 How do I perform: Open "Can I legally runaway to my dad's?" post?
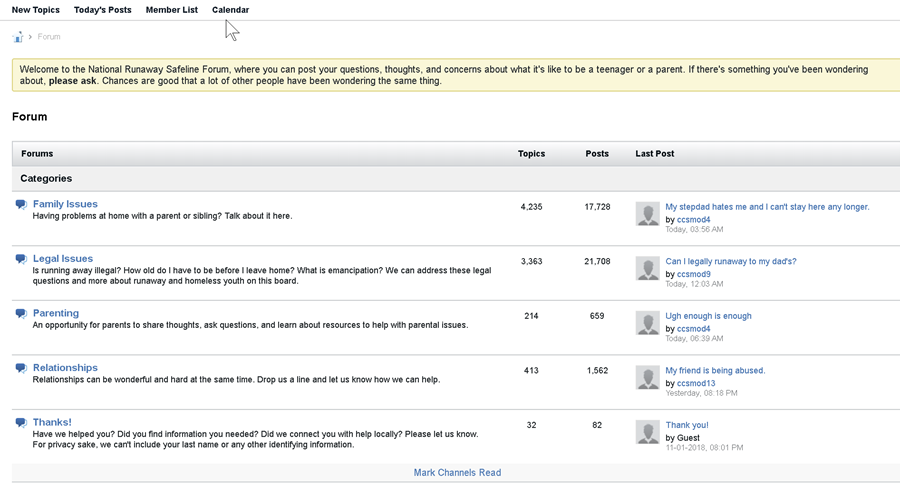pos(731,262)
